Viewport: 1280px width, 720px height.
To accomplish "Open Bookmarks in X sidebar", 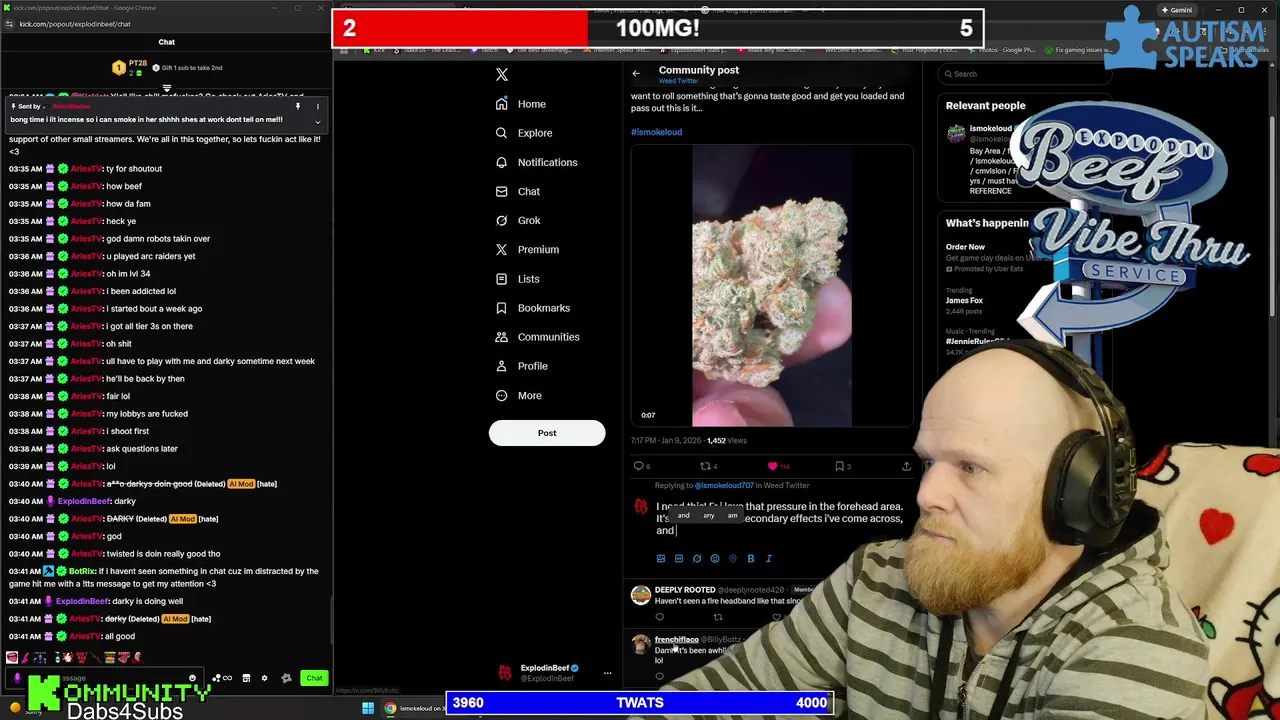I will click(533, 308).
